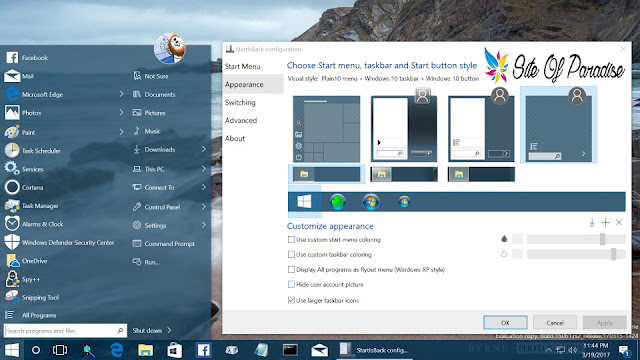Image resolution: width=640 pixels, height=360 pixels.
Task: Check Hide user account picture
Action: [x=291, y=284]
